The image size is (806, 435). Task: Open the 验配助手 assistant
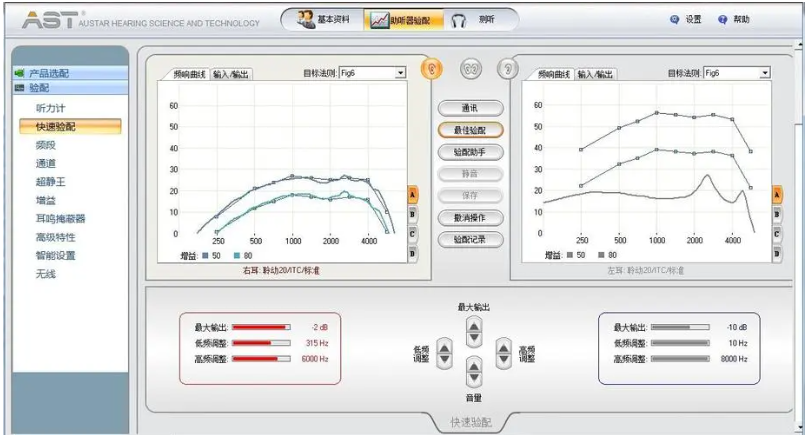[470, 152]
